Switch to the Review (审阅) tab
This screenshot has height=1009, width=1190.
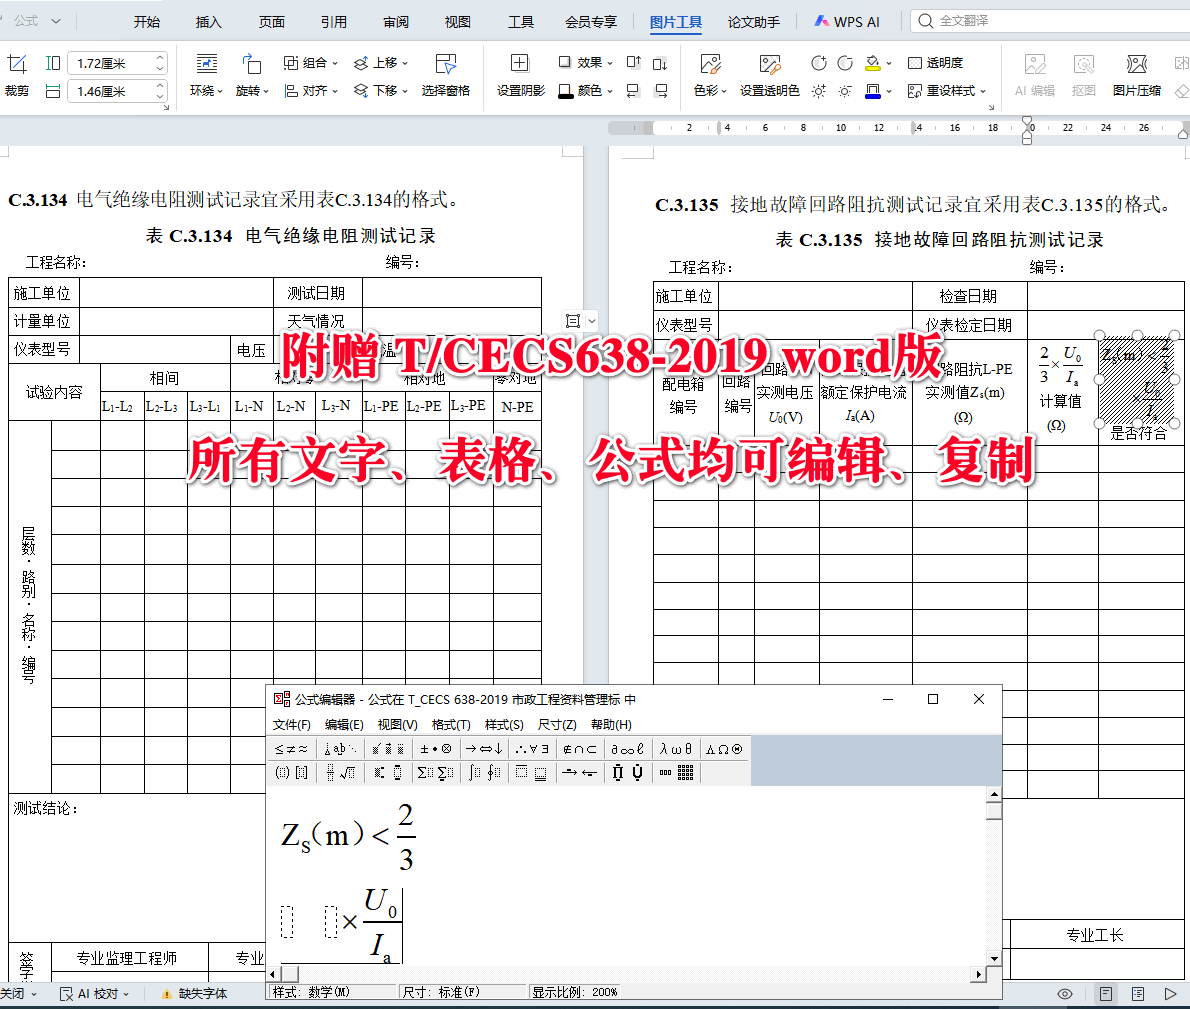click(x=395, y=22)
